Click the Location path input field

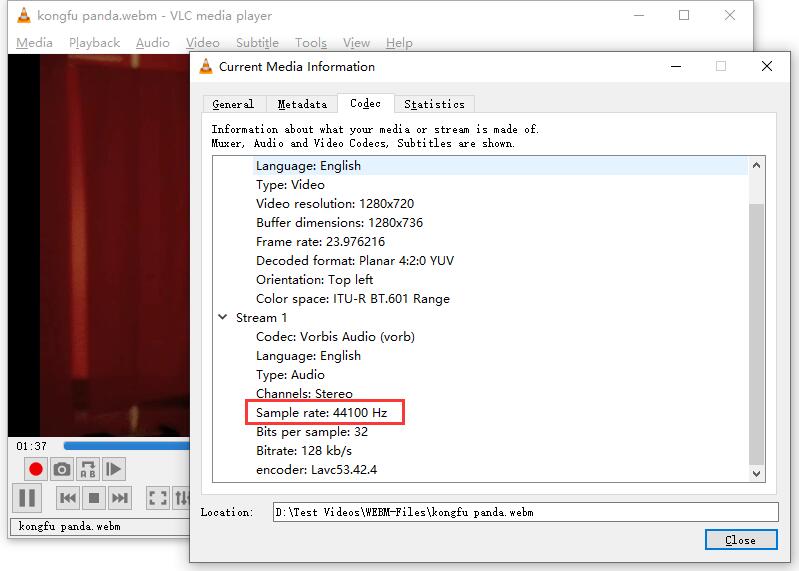pyautogui.click(x=525, y=512)
